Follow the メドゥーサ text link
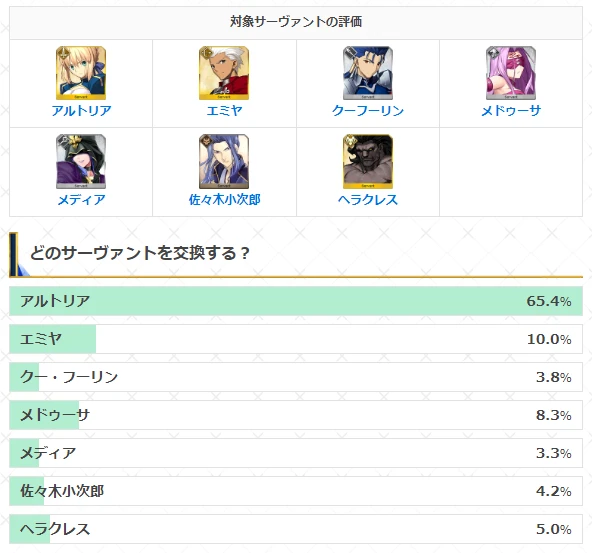The image size is (592, 553). coord(511,111)
